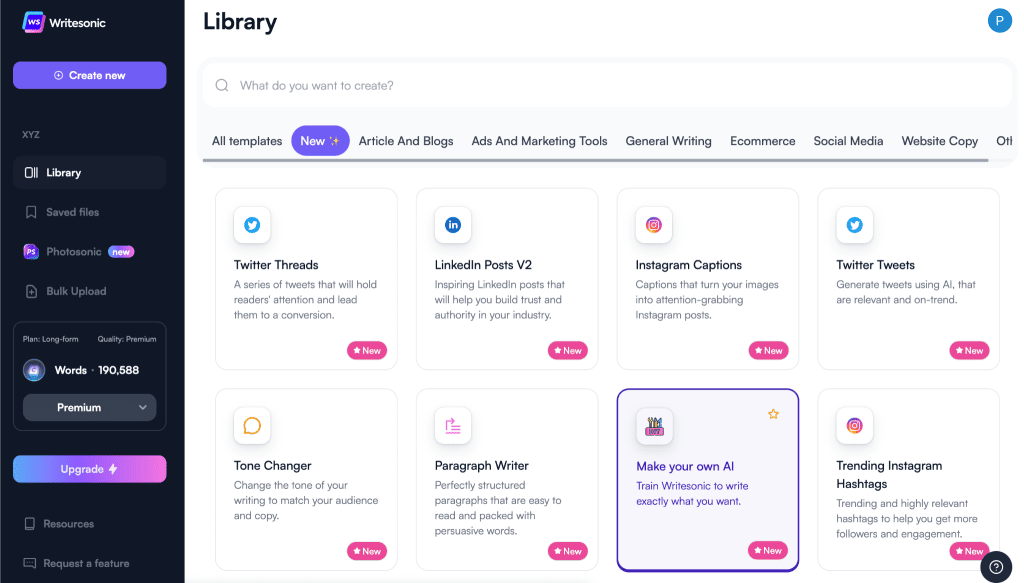
Task: Click the LinkedIn Posts V2 icon
Action: click(x=453, y=225)
